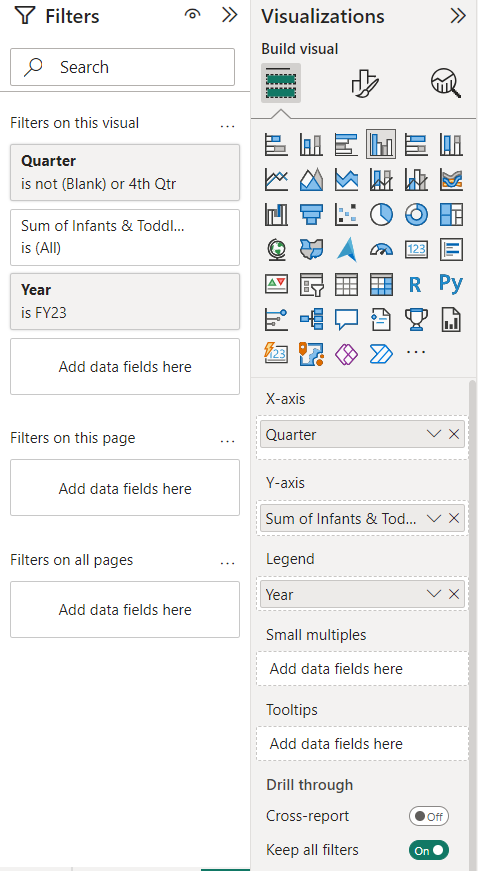
Task: Toggle Cross-report drill through switch
Action: coord(429,817)
